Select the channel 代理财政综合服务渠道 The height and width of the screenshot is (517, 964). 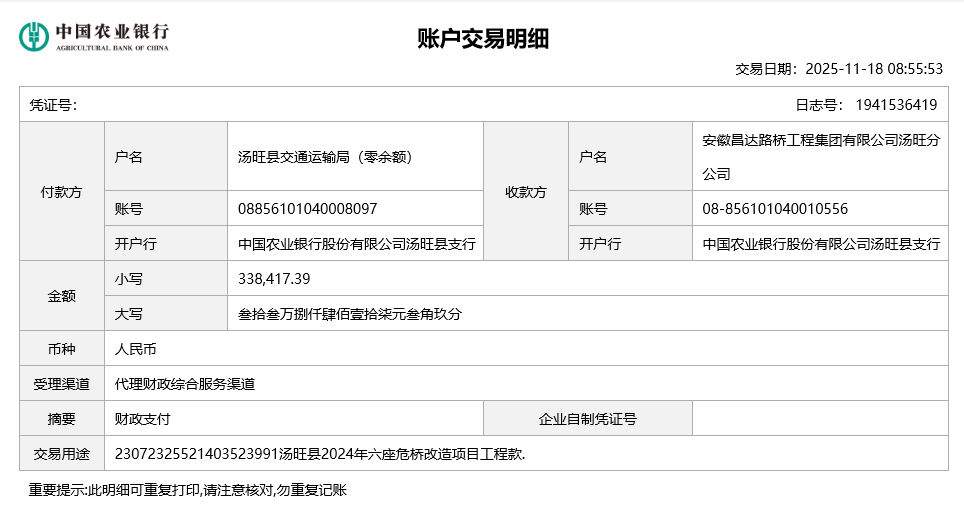184,384
